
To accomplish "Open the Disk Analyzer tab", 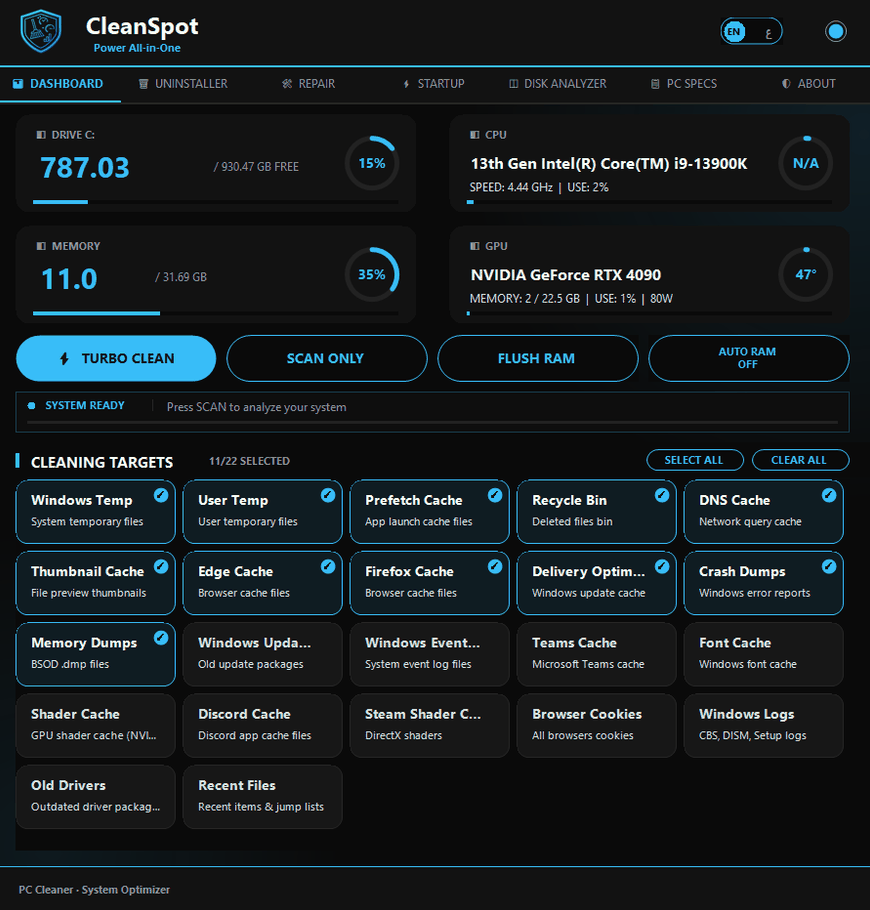I will click(x=558, y=84).
